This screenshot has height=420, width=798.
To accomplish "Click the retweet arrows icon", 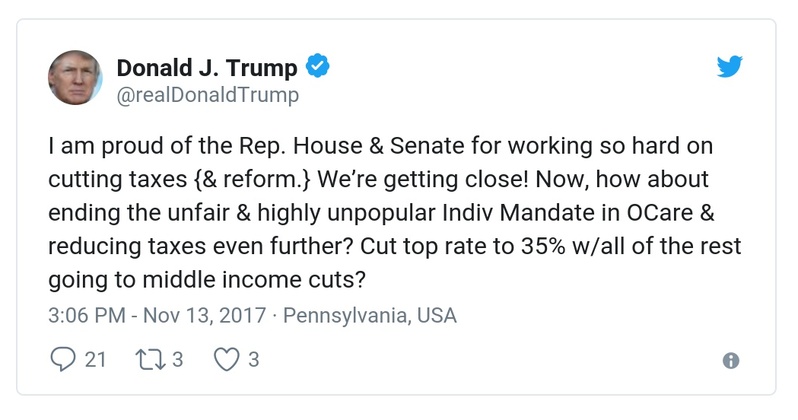I will tap(145, 360).
